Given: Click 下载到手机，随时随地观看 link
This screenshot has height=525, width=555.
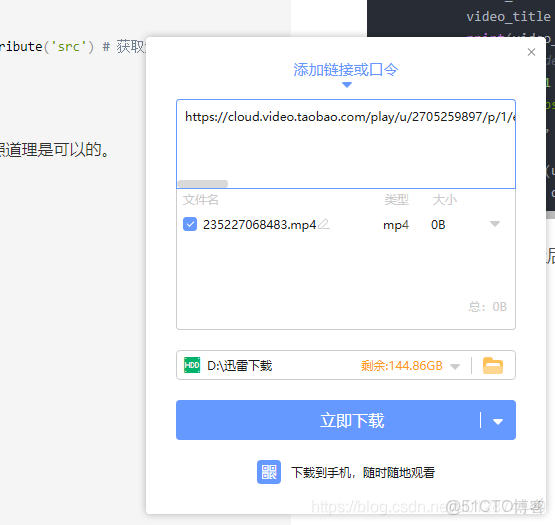Looking at the screenshot, I should [x=363, y=473].
